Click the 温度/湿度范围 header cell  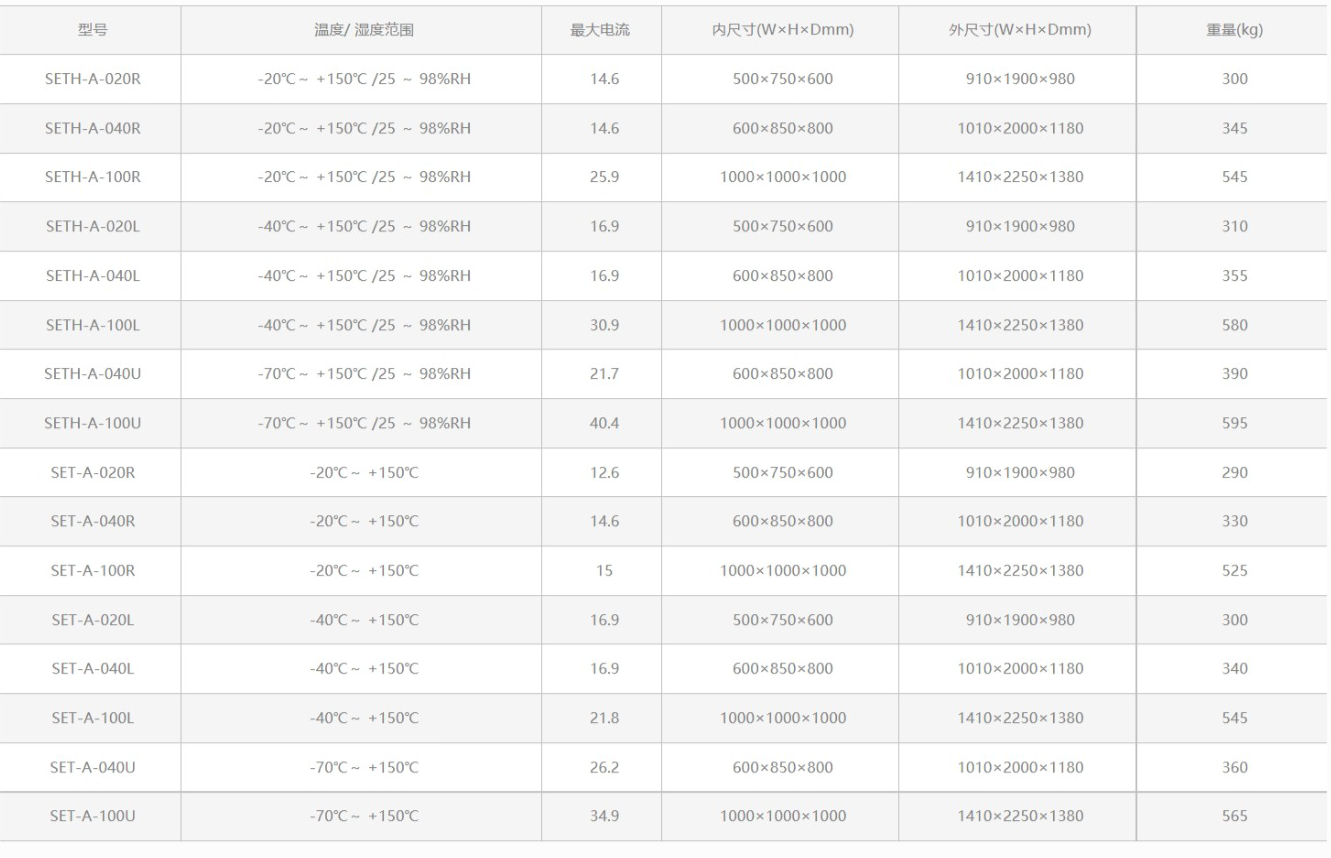point(364,30)
